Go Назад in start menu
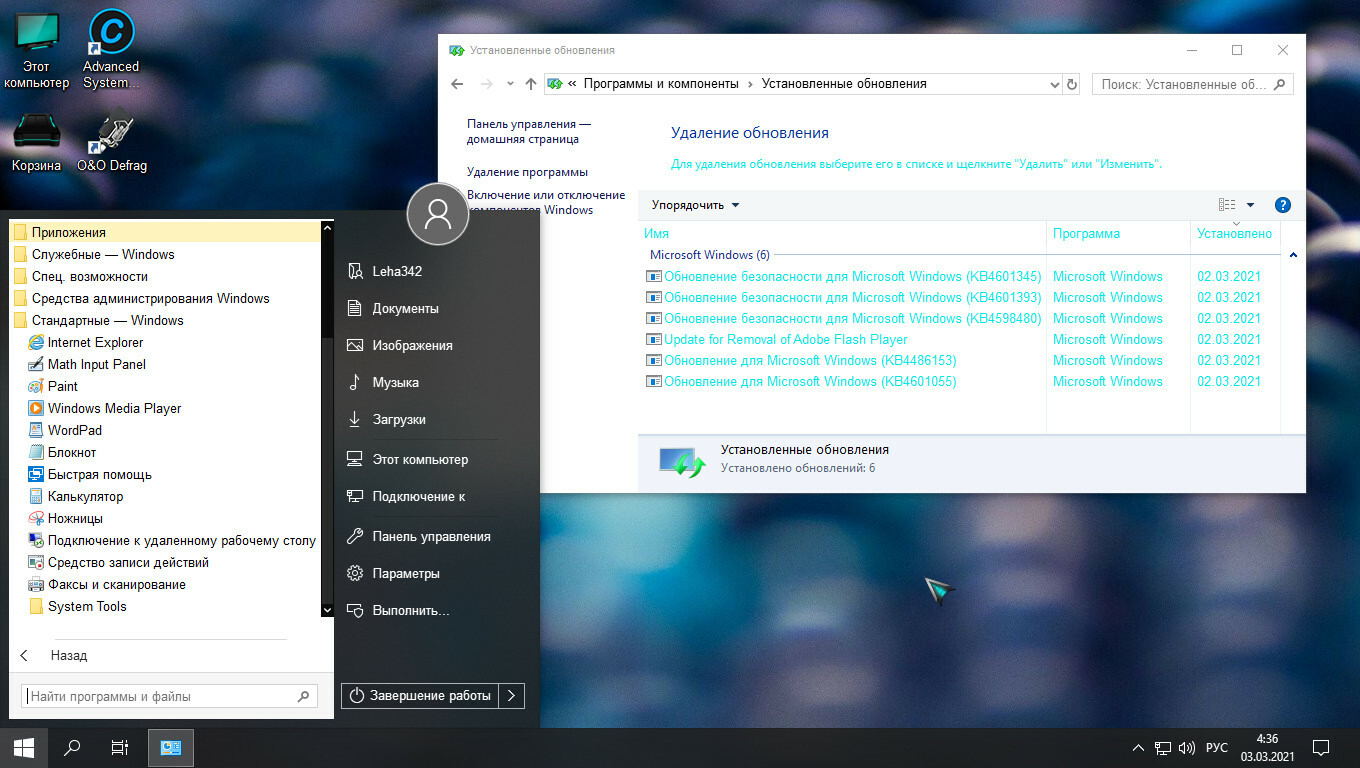Image resolution: width=1360 pixels, height=768 pixels. pyautogui.click(x=54, y=656)
